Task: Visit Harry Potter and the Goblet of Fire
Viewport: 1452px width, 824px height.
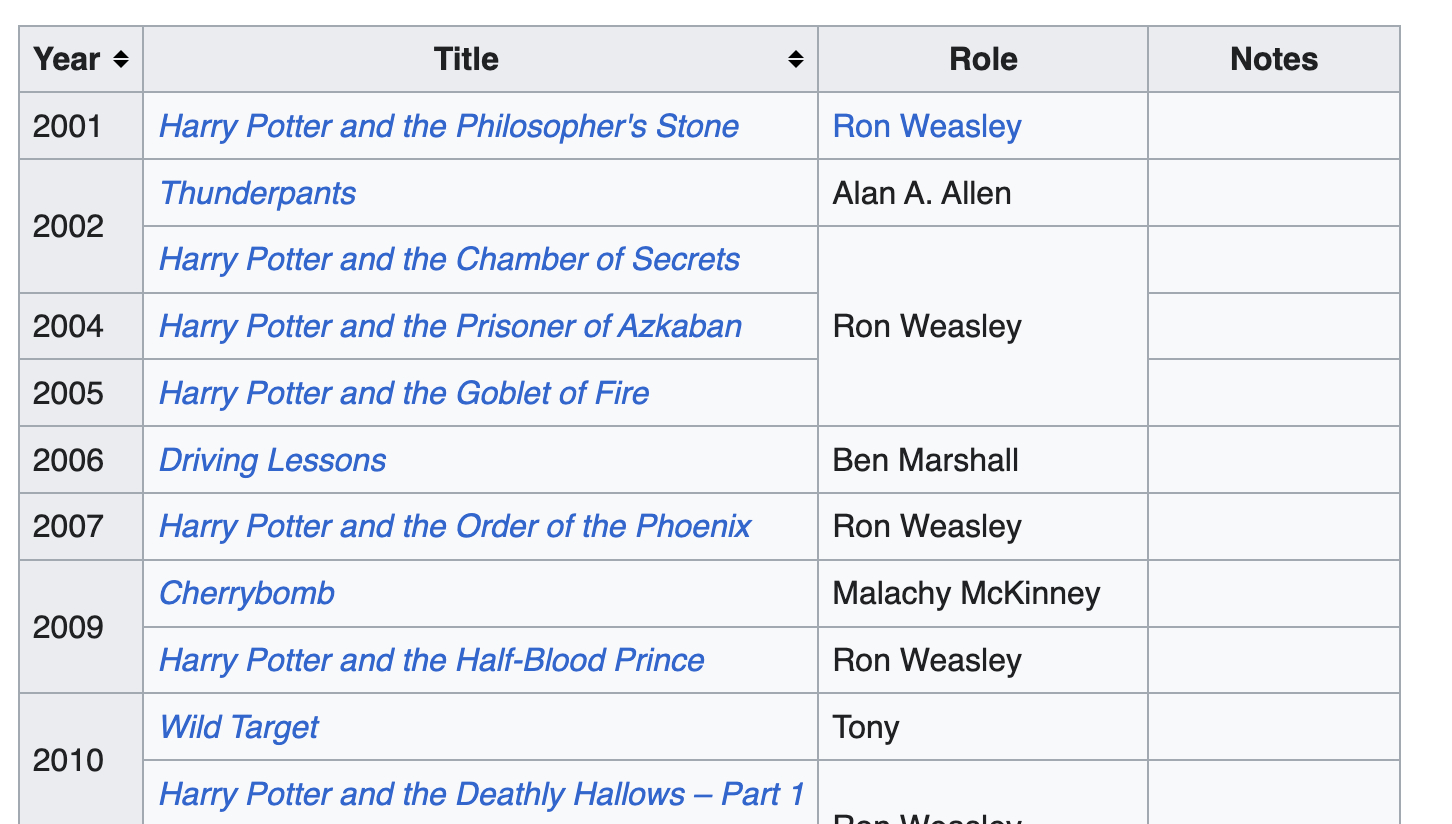Action: click(404, 393)
